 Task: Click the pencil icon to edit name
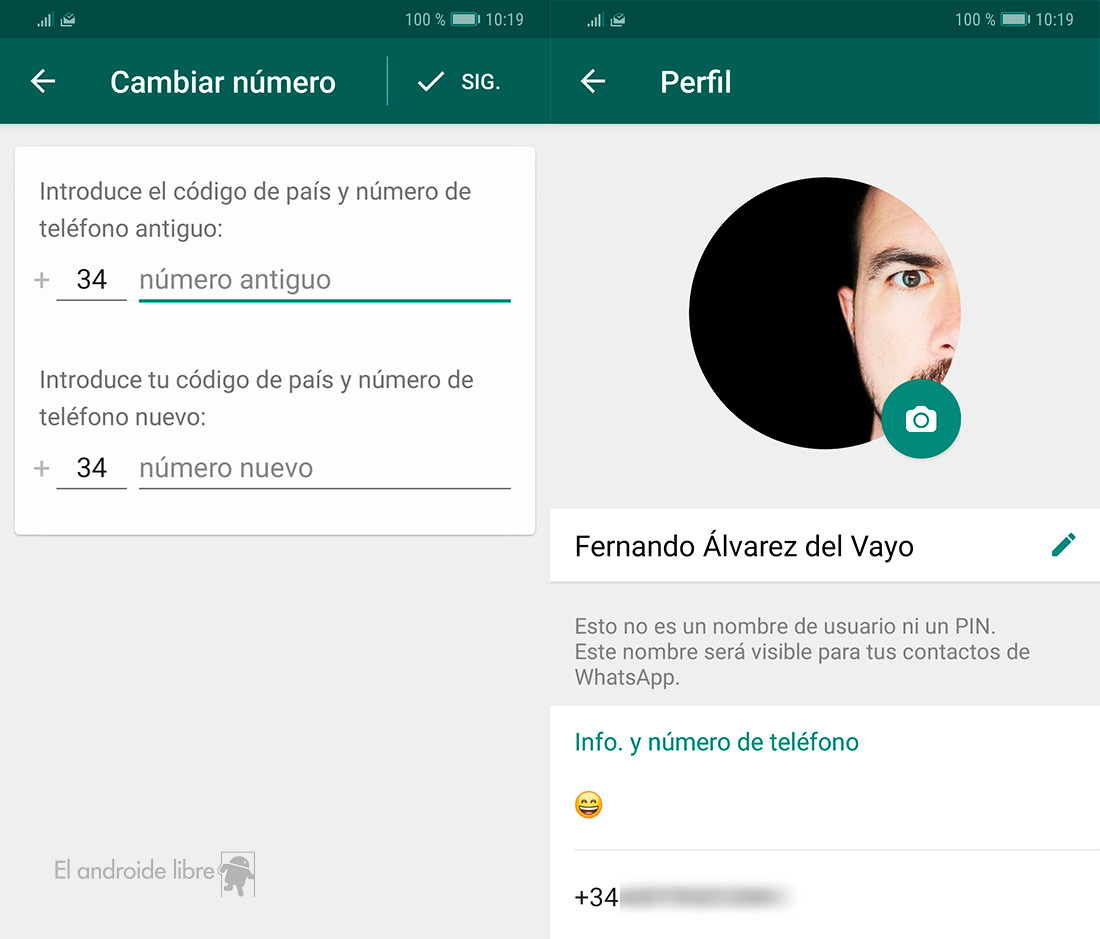pos(1063,545)
